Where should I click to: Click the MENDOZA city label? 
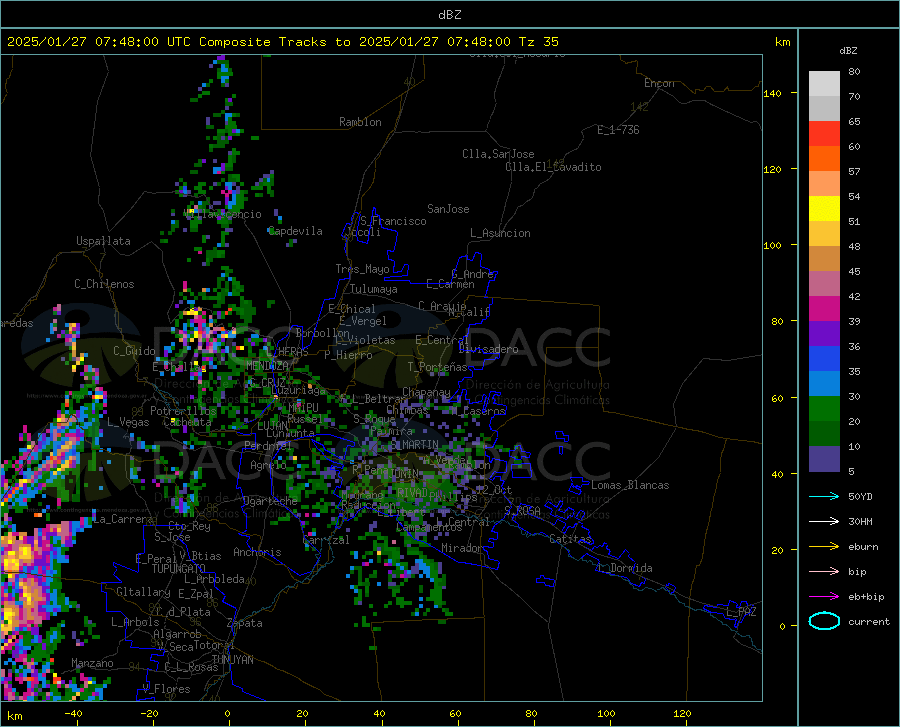click(267, 365)
